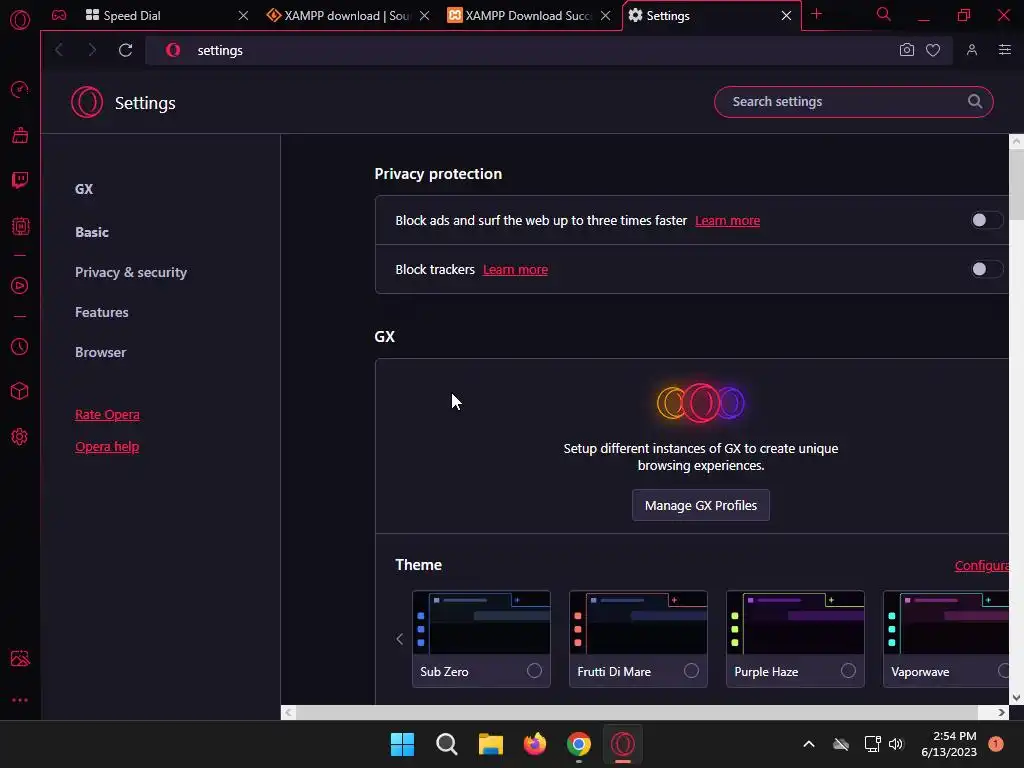
Task: Click search icon in settings search box
Action: click(974, 101)
